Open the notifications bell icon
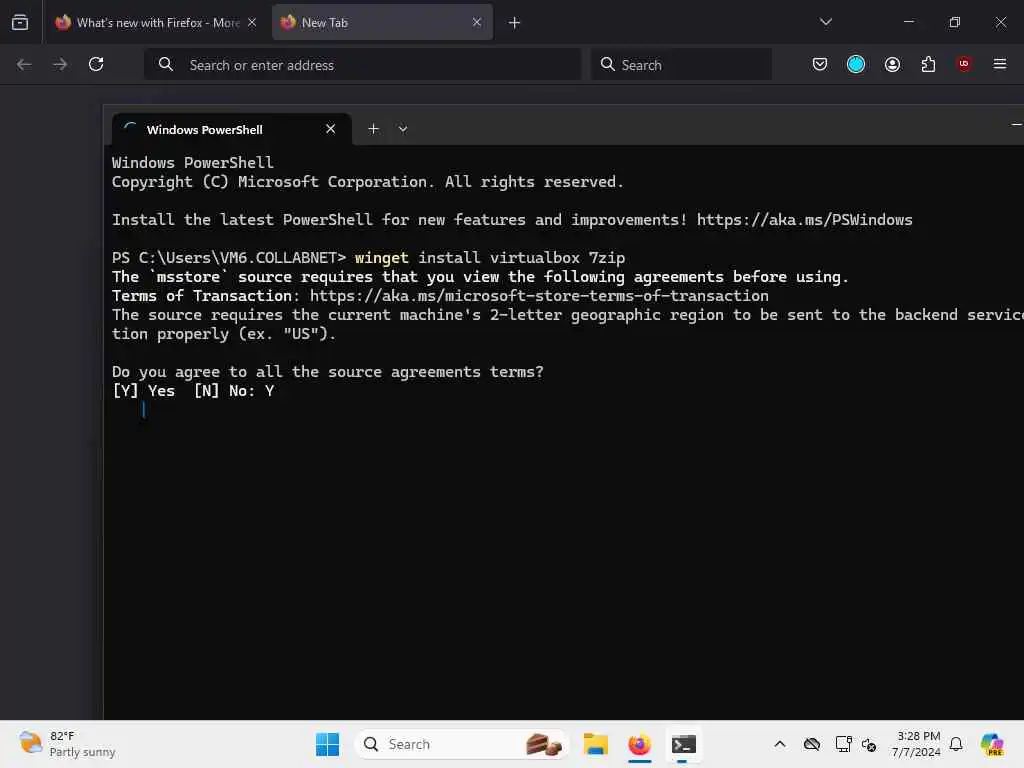The width and height of the screenshot is (1024, 768). [956, 744]
